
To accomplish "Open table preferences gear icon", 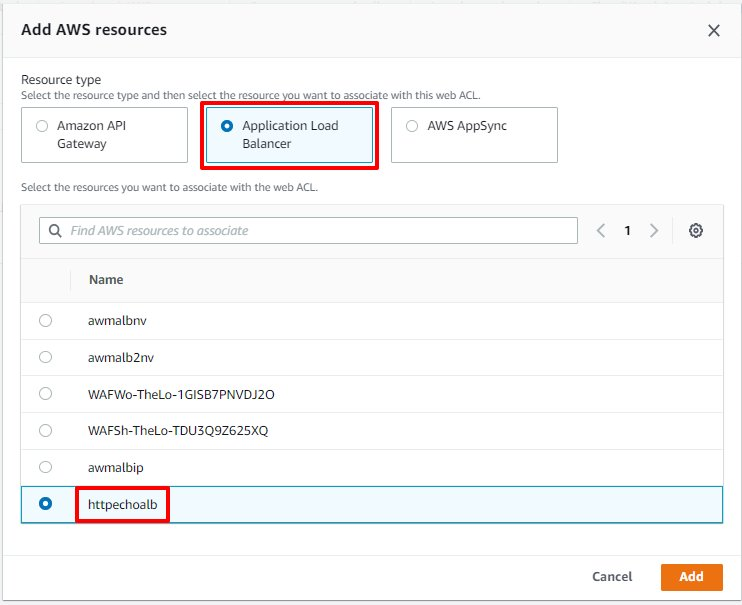I will 696,231.
